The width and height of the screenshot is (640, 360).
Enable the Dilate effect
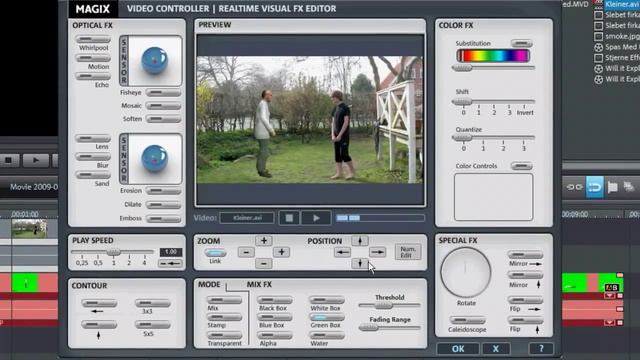(163, 205)
